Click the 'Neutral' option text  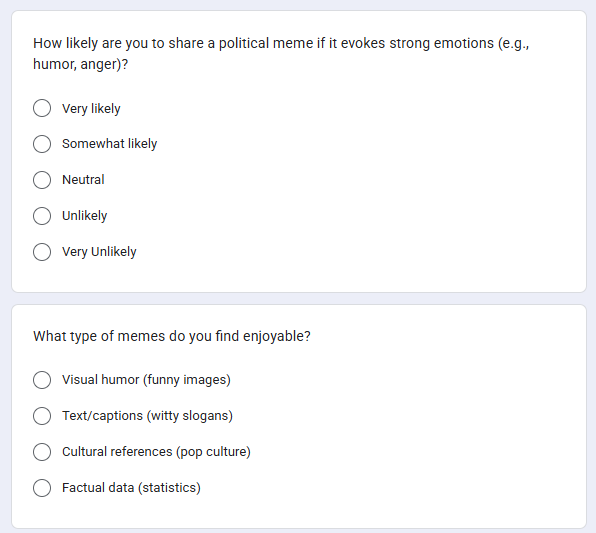click(83, 179)
